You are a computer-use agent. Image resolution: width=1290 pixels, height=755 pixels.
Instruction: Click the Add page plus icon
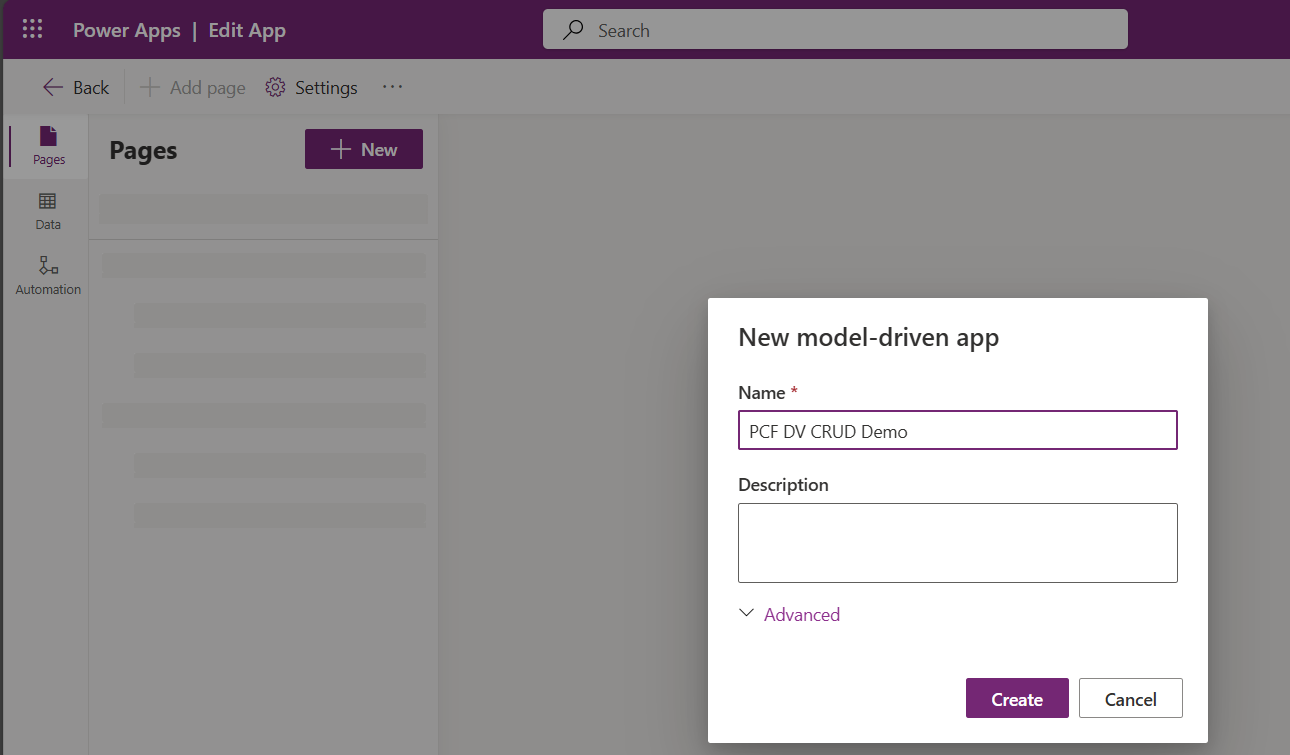pos(149,88)
